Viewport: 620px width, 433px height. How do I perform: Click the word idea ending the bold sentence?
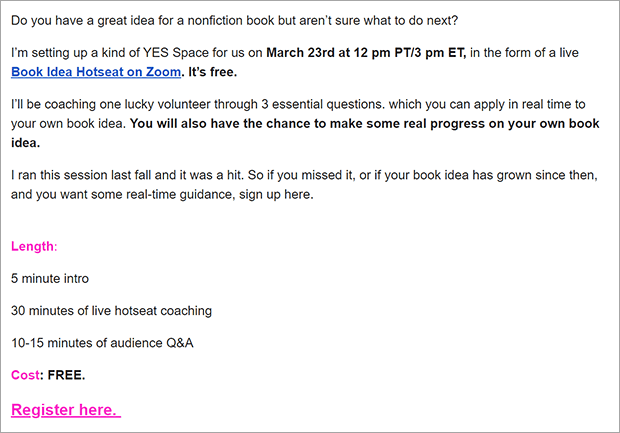(x=25, y=143)
